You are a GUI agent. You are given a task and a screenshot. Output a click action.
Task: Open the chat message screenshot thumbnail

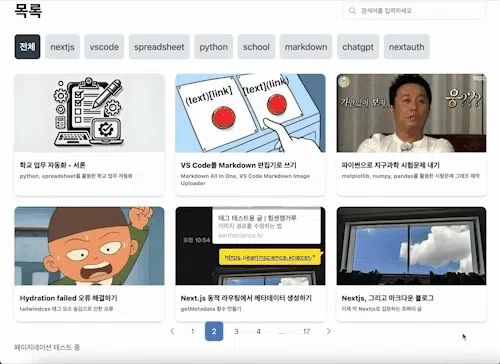250,246
